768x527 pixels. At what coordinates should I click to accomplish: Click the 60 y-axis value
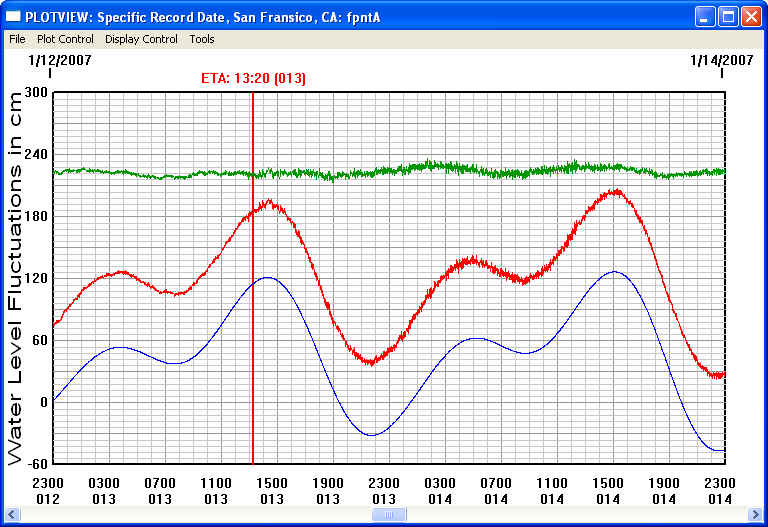coord(40,340)
